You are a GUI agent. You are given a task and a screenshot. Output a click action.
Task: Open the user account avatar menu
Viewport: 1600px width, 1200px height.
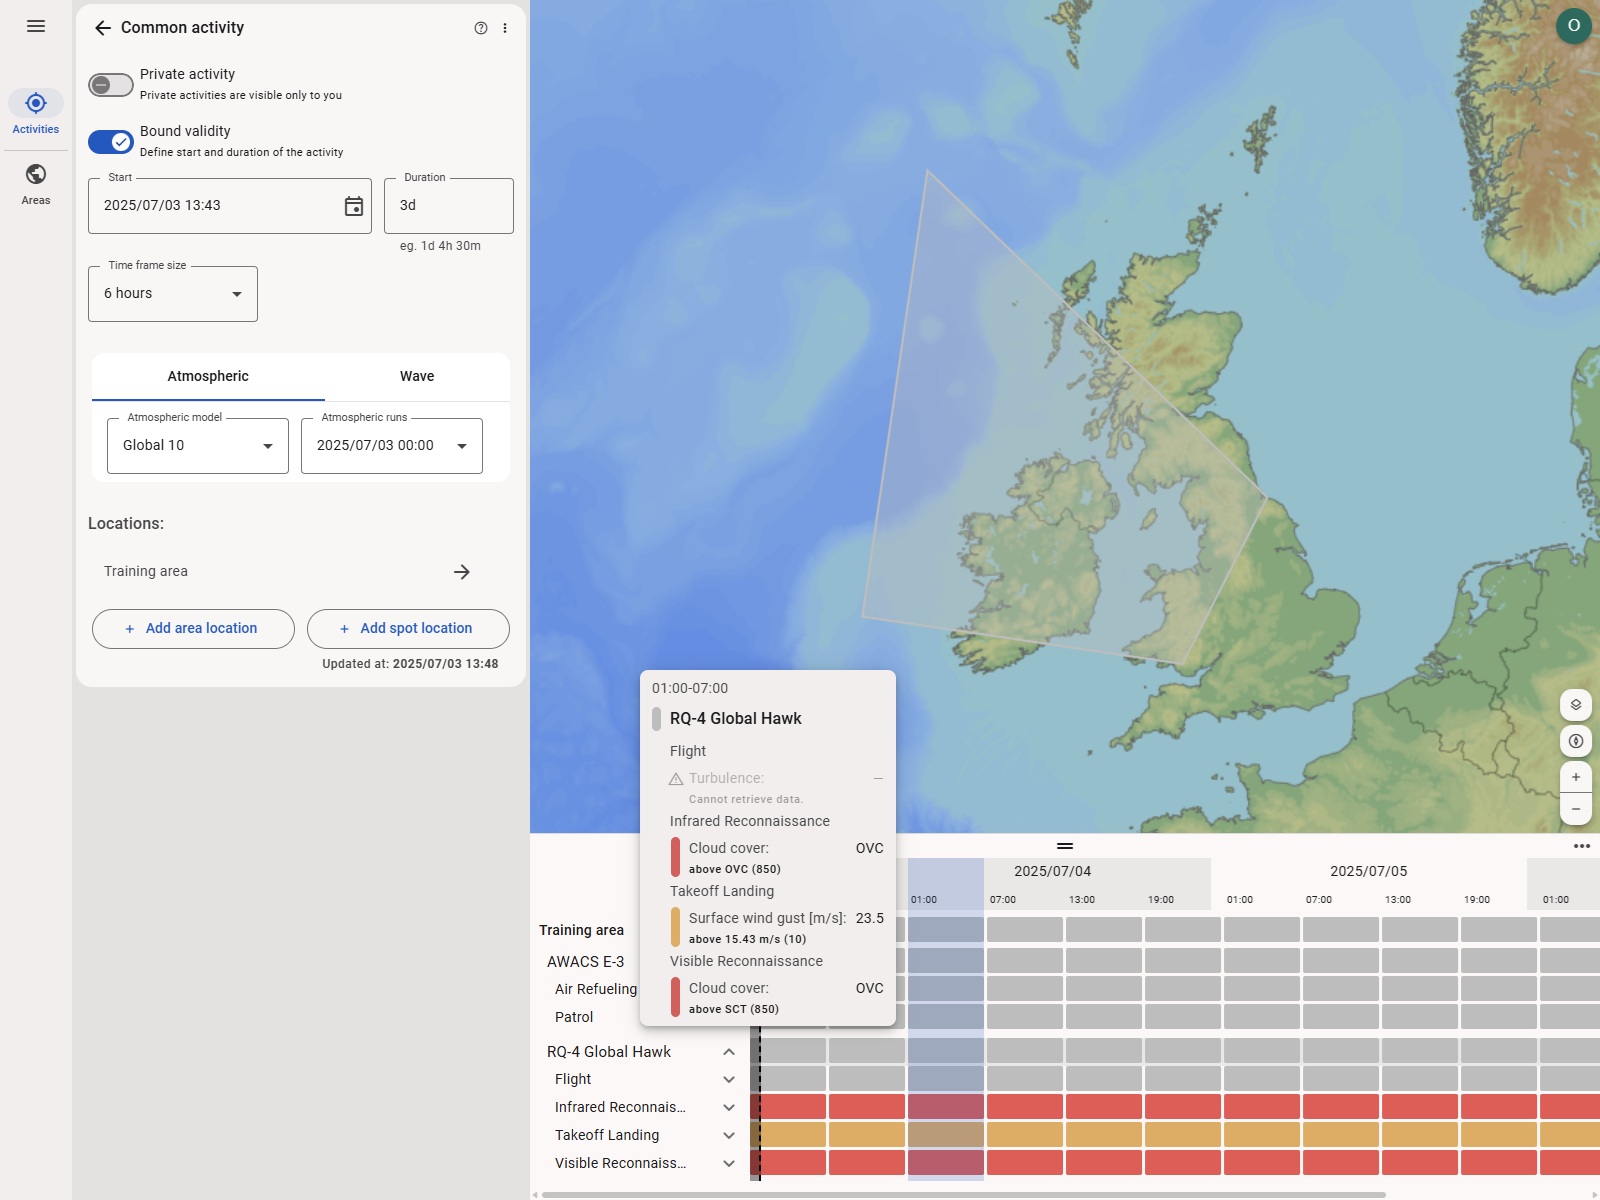(x=1574, y=26)
